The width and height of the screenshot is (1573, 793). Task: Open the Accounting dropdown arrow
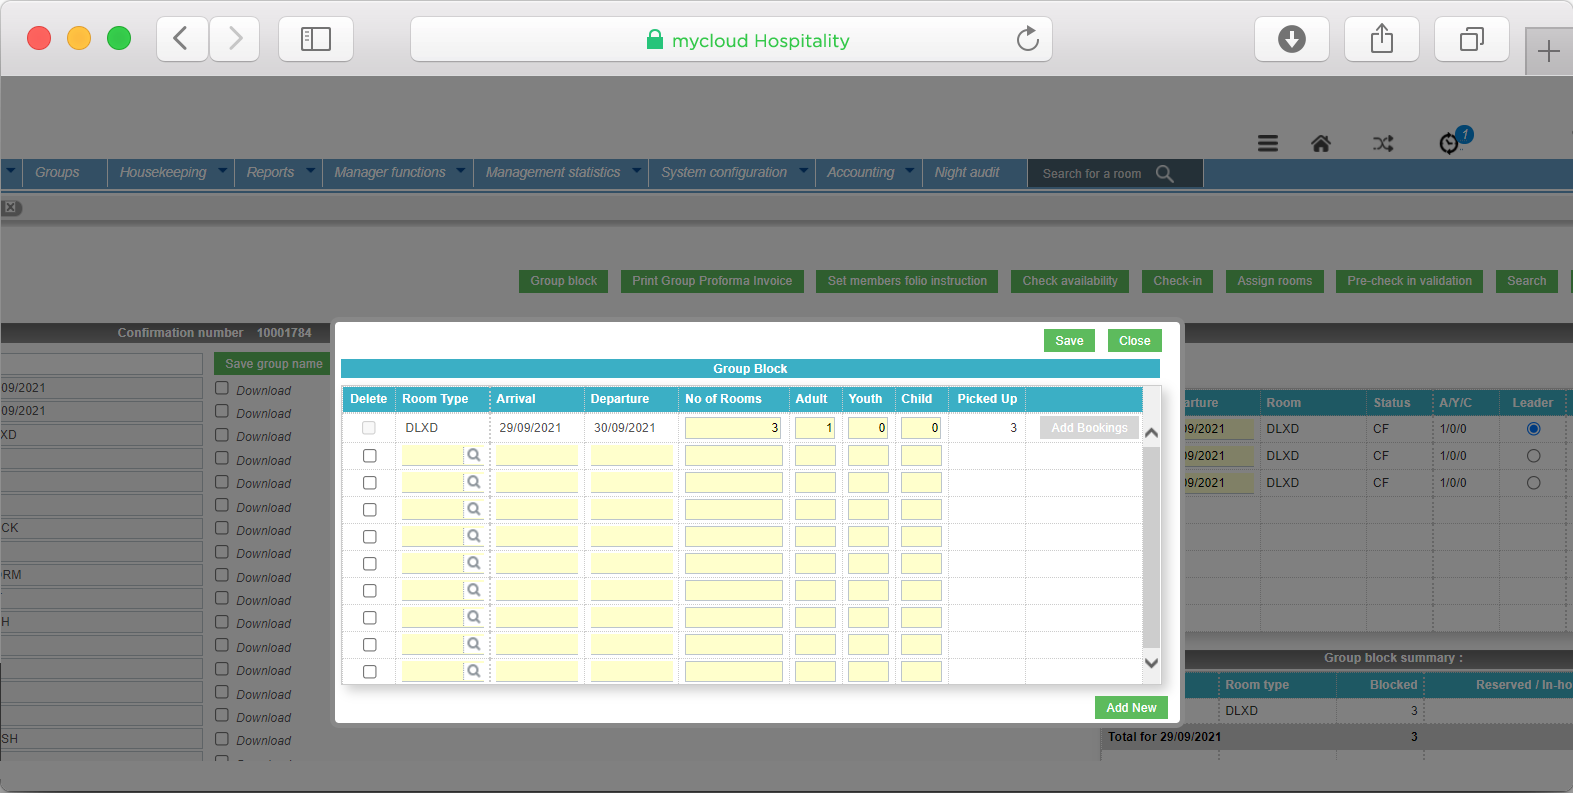point(910,171)
